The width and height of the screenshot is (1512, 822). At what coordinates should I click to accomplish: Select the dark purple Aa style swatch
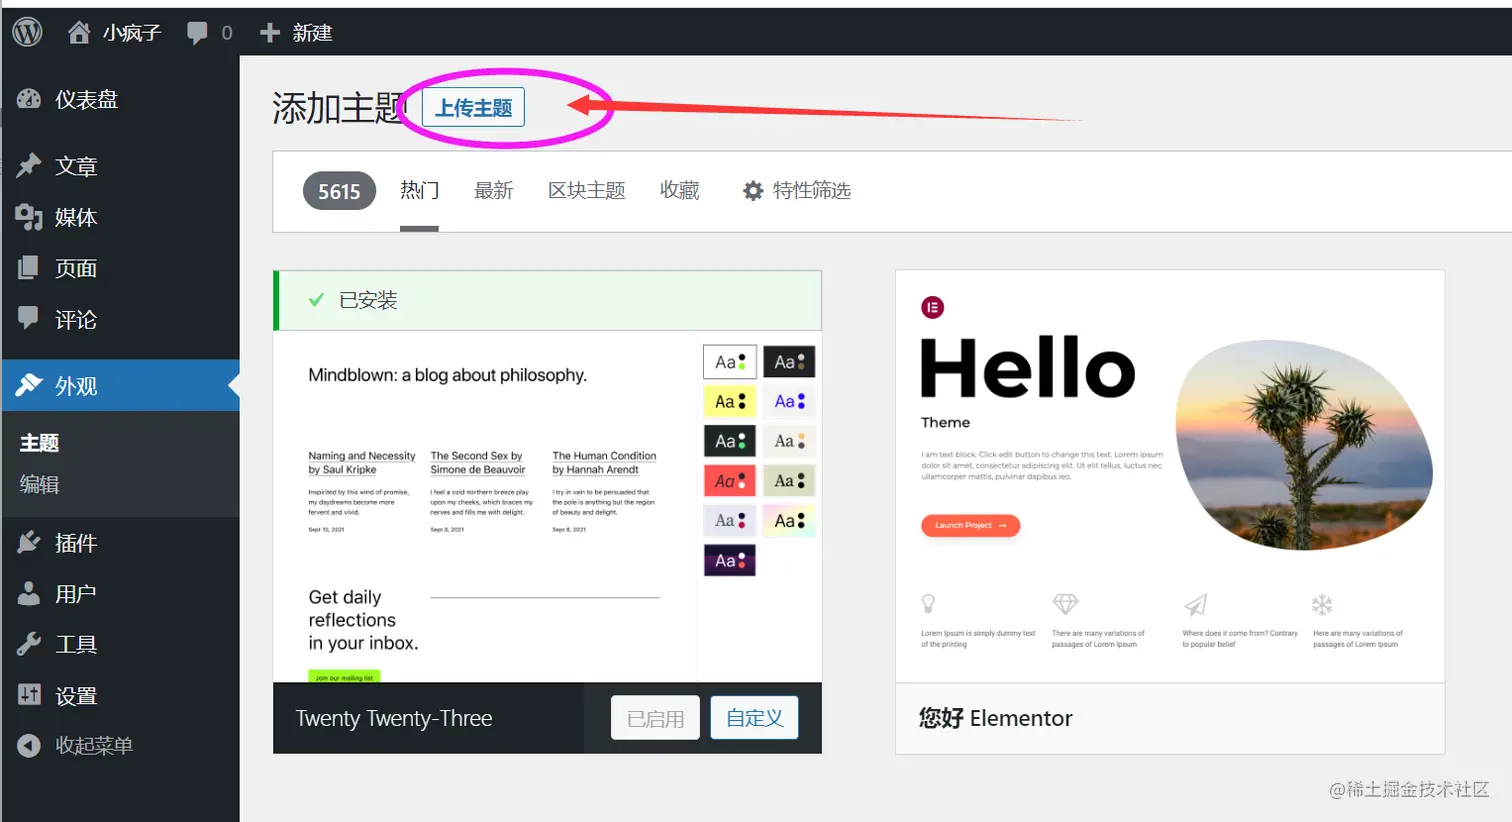tap(730, 561)
